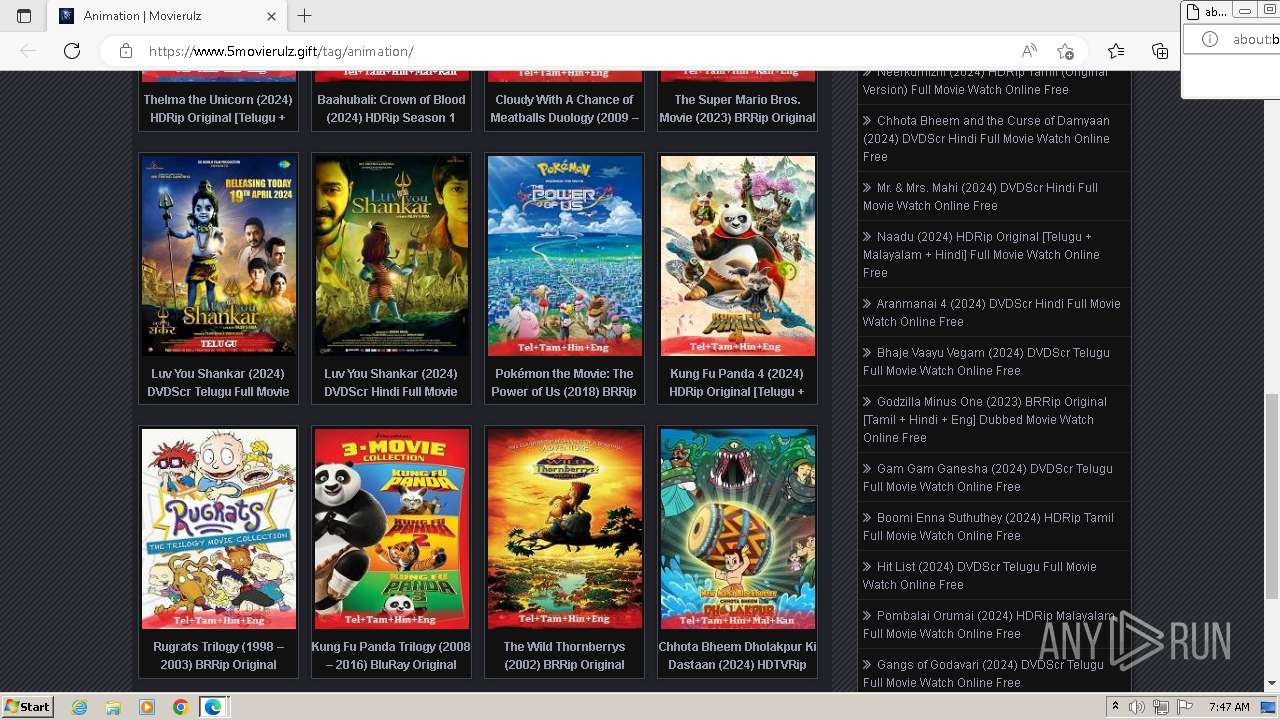This screenshot has width=1280, height=720.
Task: Click Rugrats Trilogy (1998 – 2003) title link
Action: click(x=218, y=656)
